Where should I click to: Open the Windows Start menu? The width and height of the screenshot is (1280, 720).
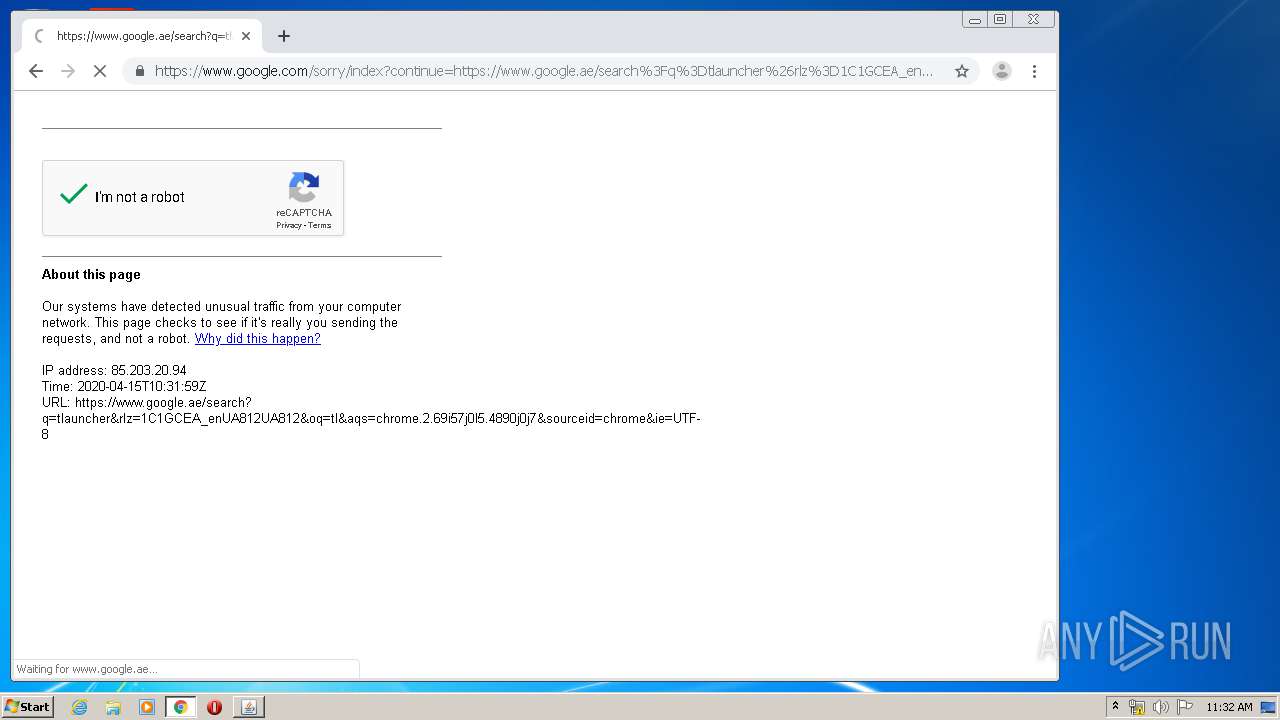(27, 706)
